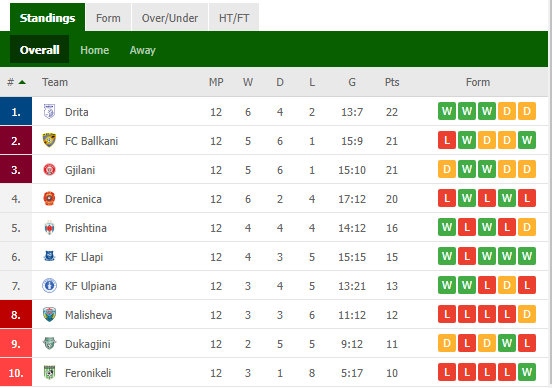This screenshot has width=552, height=388.
Task: Click the Gjilani team logo
Action: 49,170
